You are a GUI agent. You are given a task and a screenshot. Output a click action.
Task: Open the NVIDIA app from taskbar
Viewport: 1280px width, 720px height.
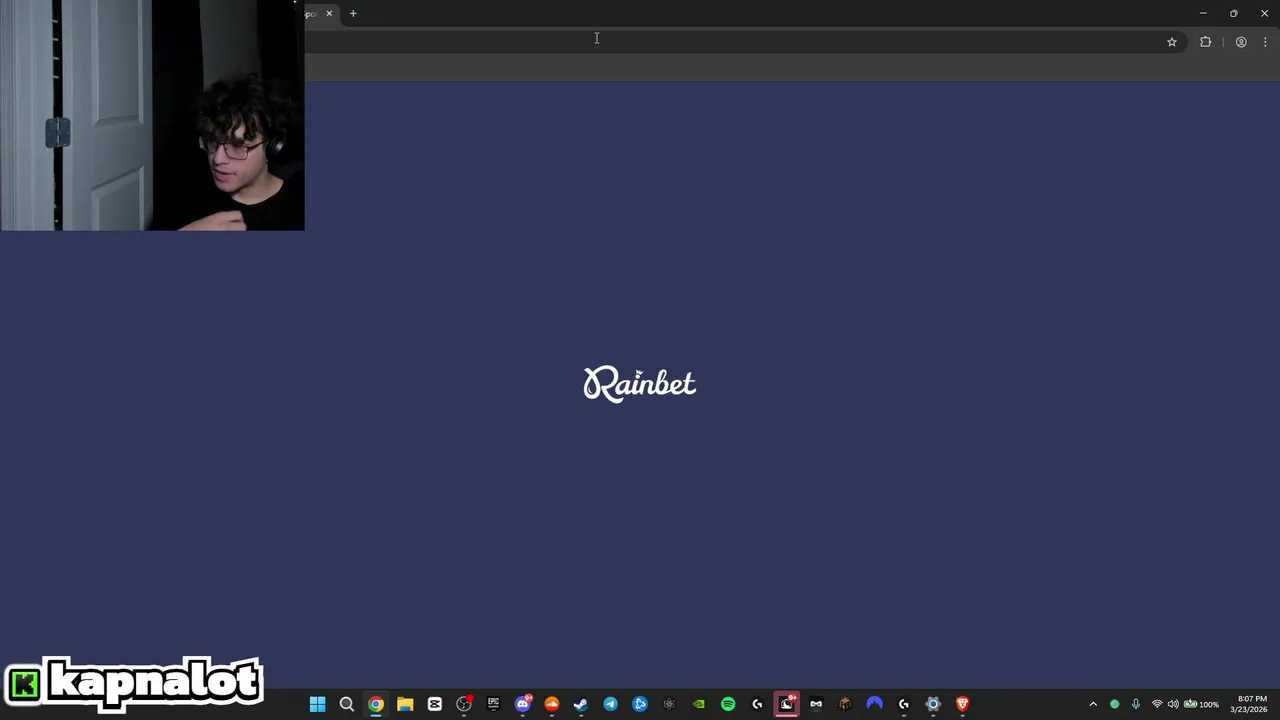coord(699,704)
